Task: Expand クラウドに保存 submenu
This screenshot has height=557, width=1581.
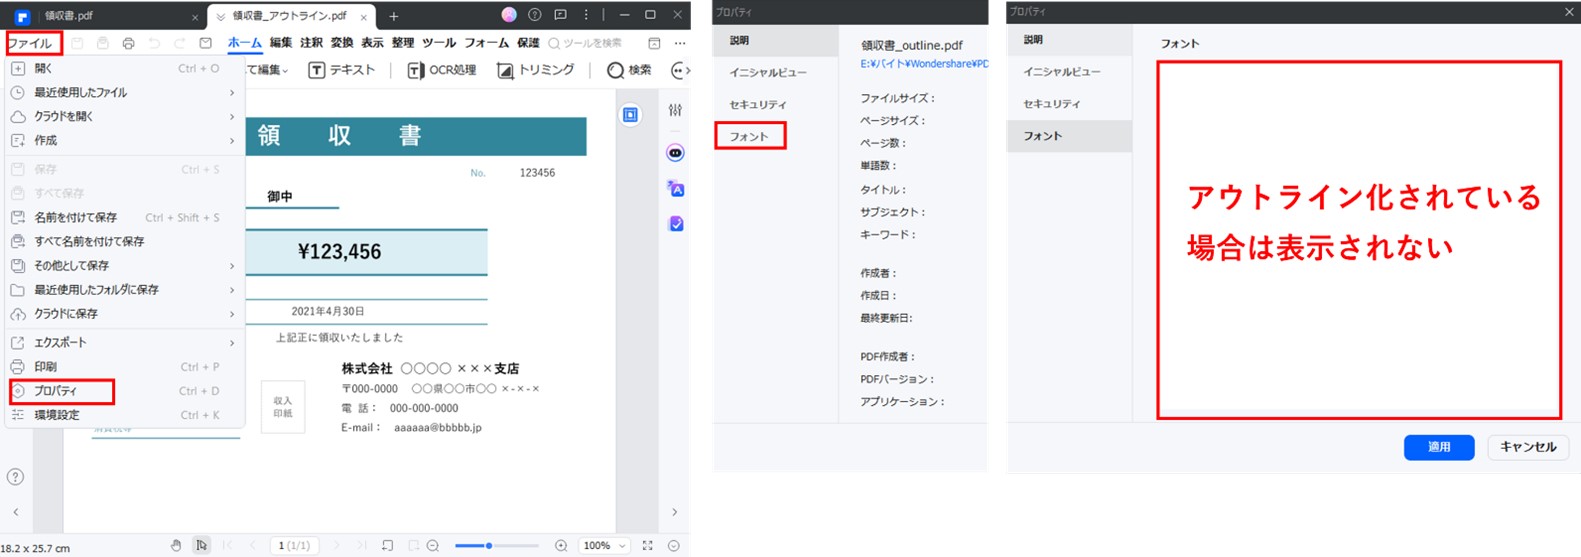Action: point(125,313)
